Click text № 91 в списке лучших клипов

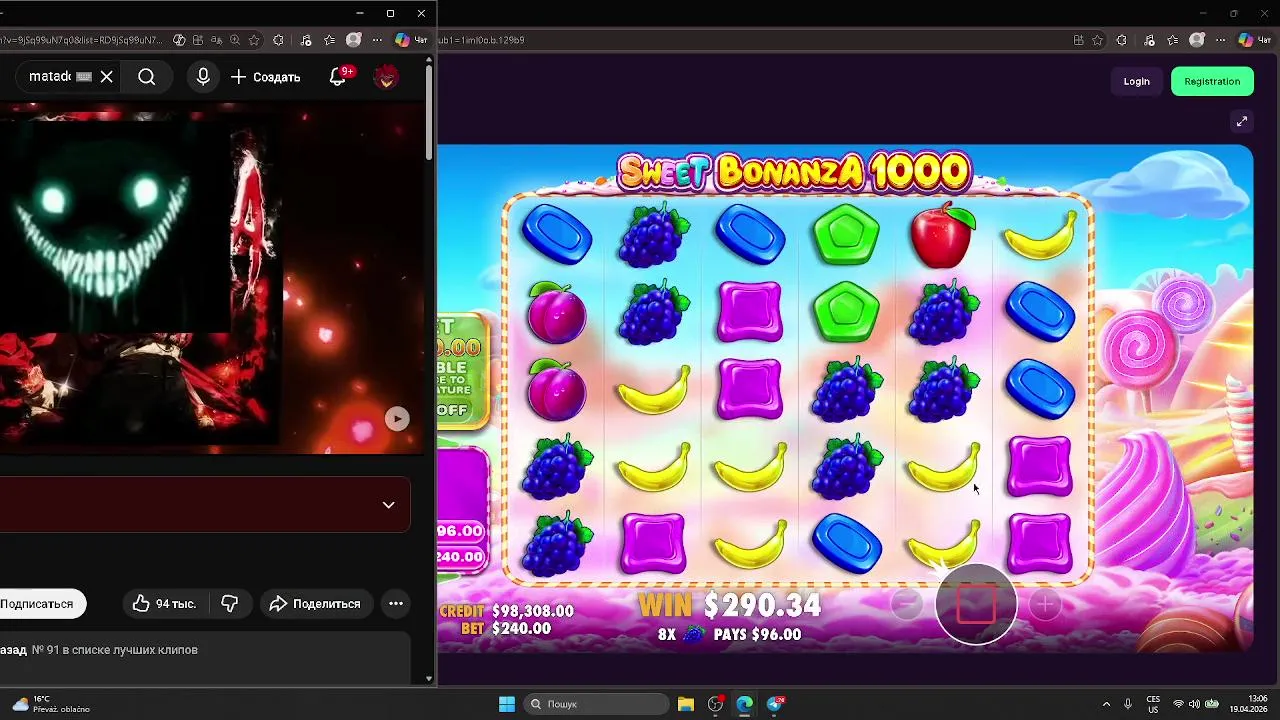(x=115, y=650)
